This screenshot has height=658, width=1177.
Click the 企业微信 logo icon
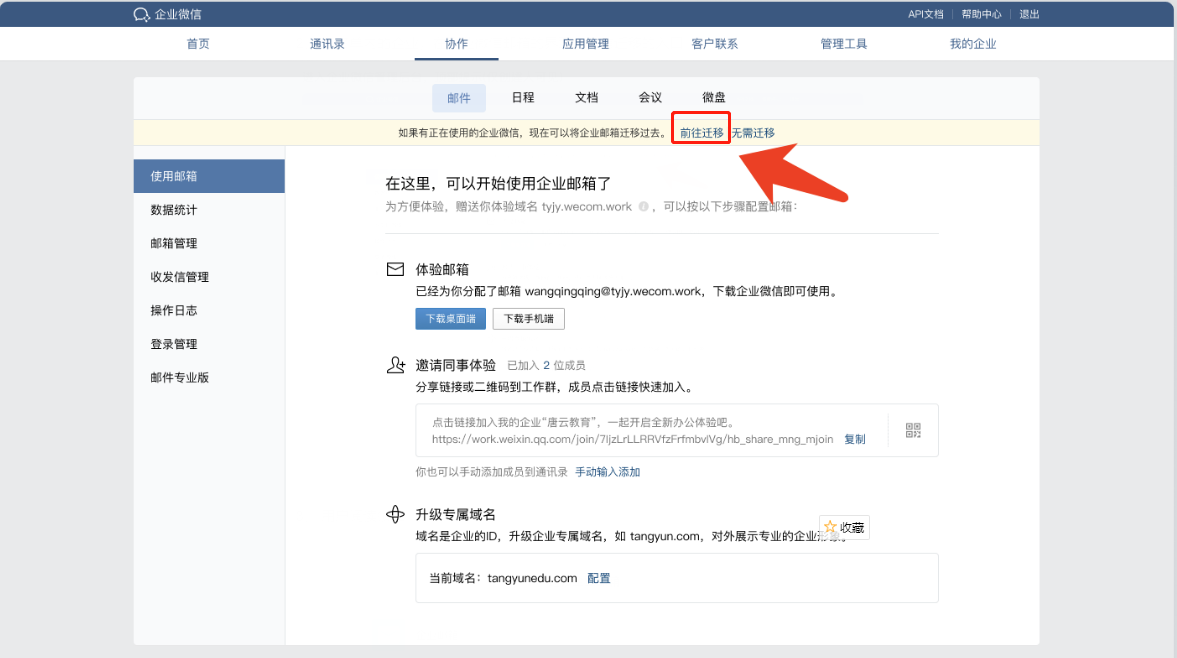click(x=141, y=15)
